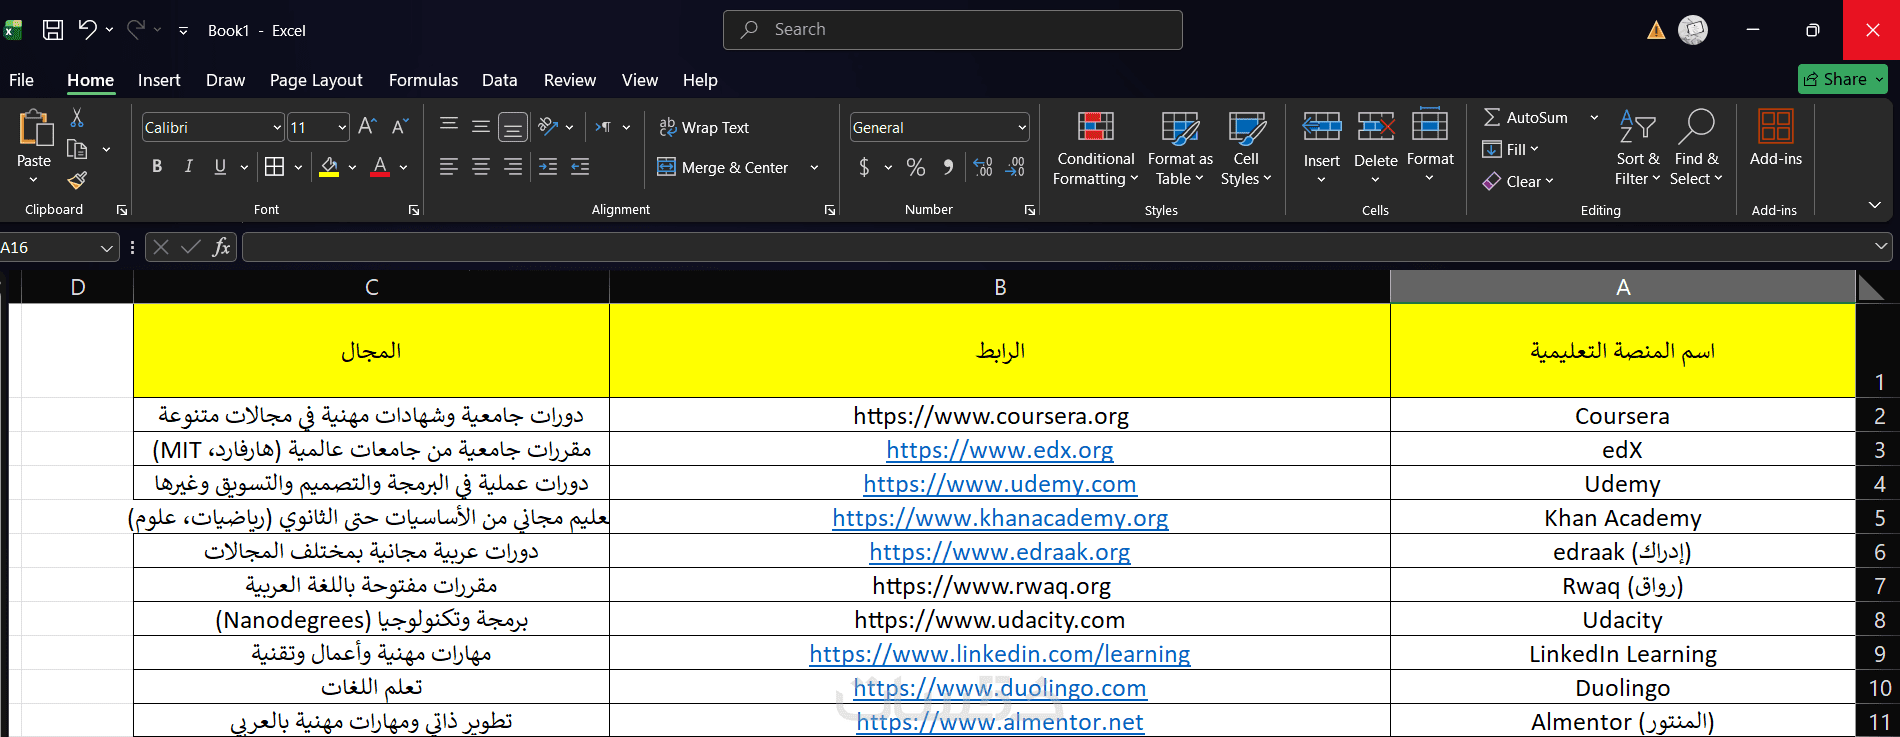This screenshot has width=1900, height=737.
Task: Open the khanacademy.org hyperlink
Action: 1000,518
